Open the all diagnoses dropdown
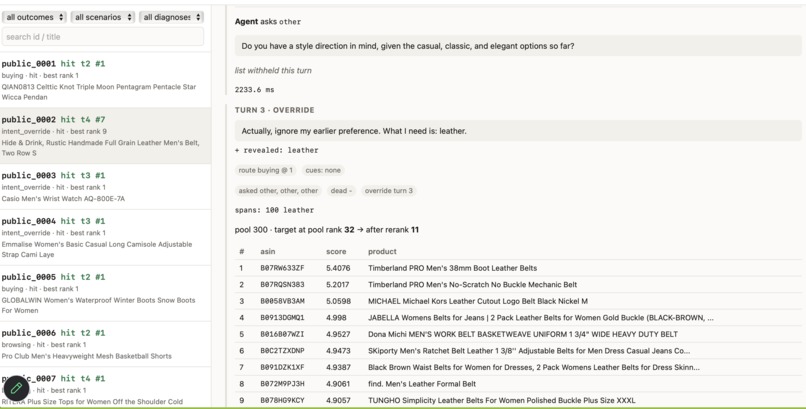806x409 pixels. [x=171, y=17]
